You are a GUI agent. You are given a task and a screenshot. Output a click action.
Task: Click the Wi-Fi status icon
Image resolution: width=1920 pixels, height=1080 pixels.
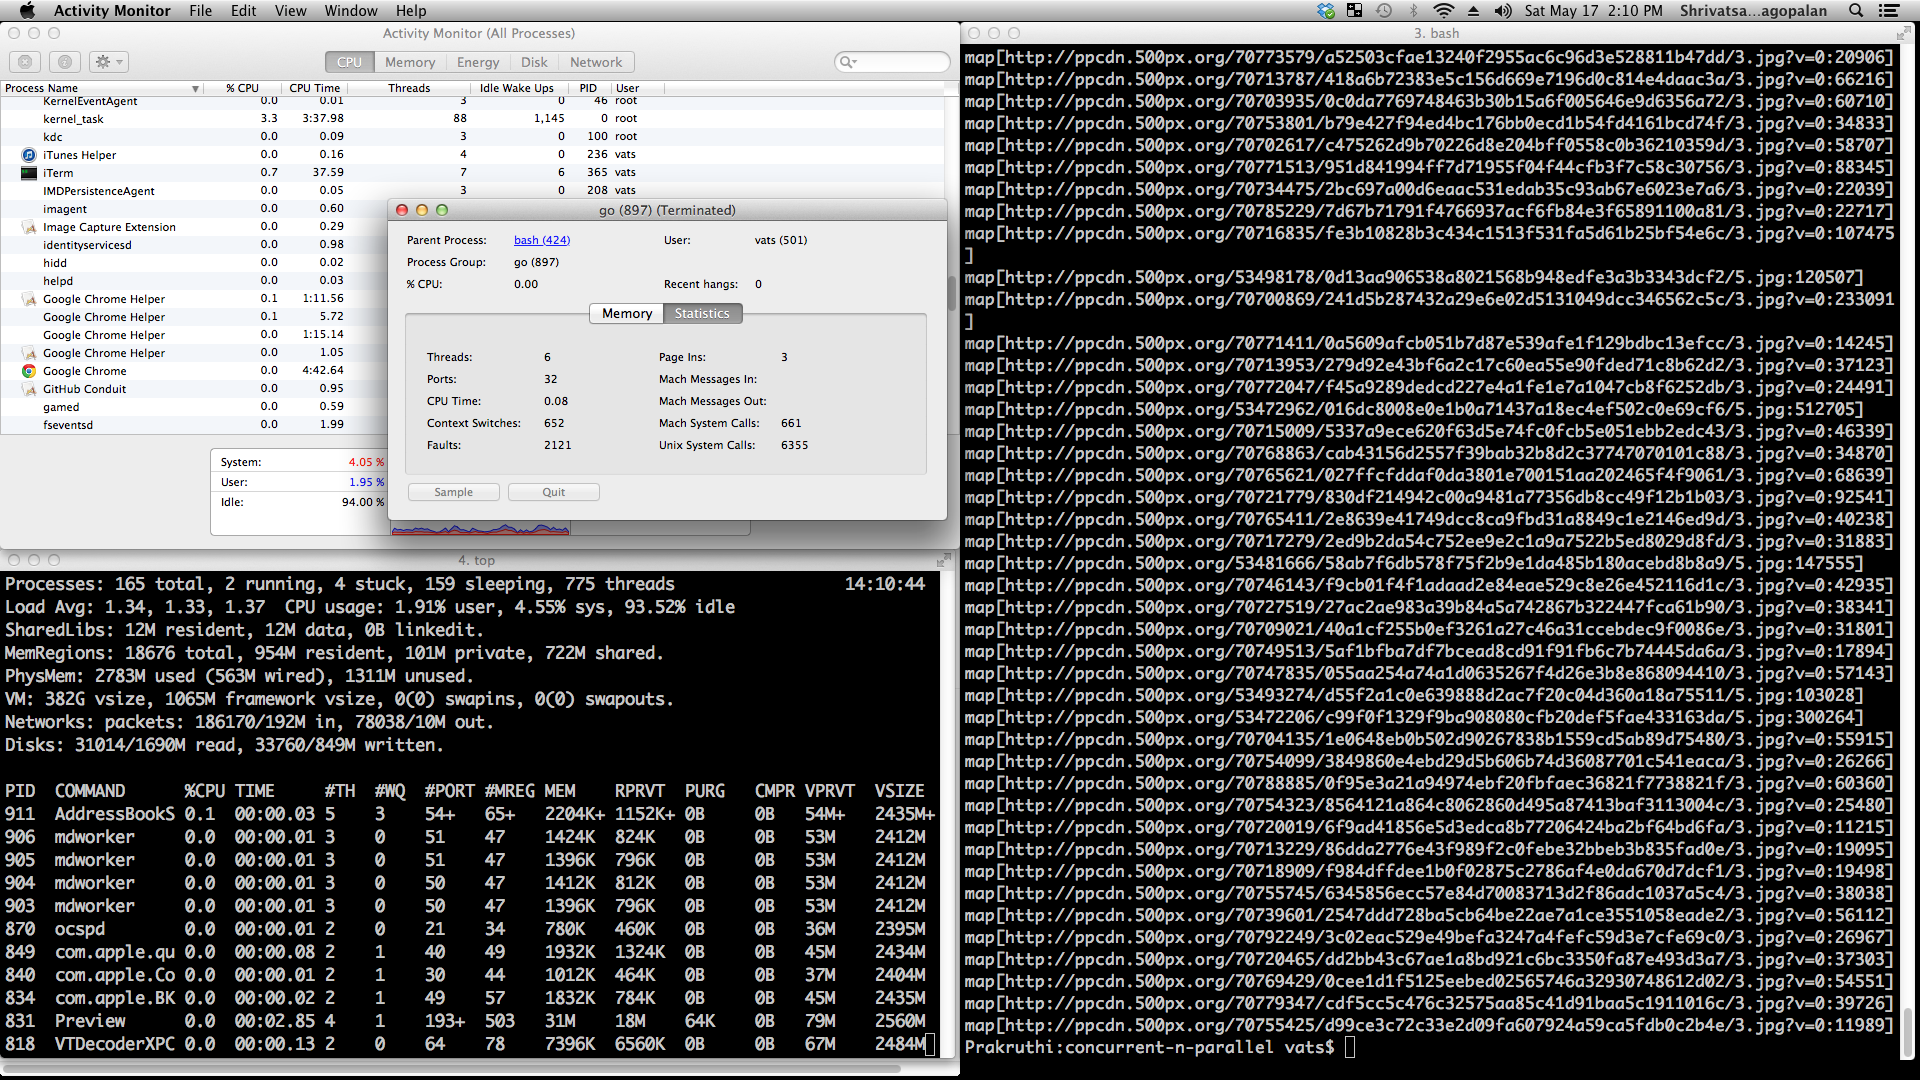click(x=1443, y=11)
